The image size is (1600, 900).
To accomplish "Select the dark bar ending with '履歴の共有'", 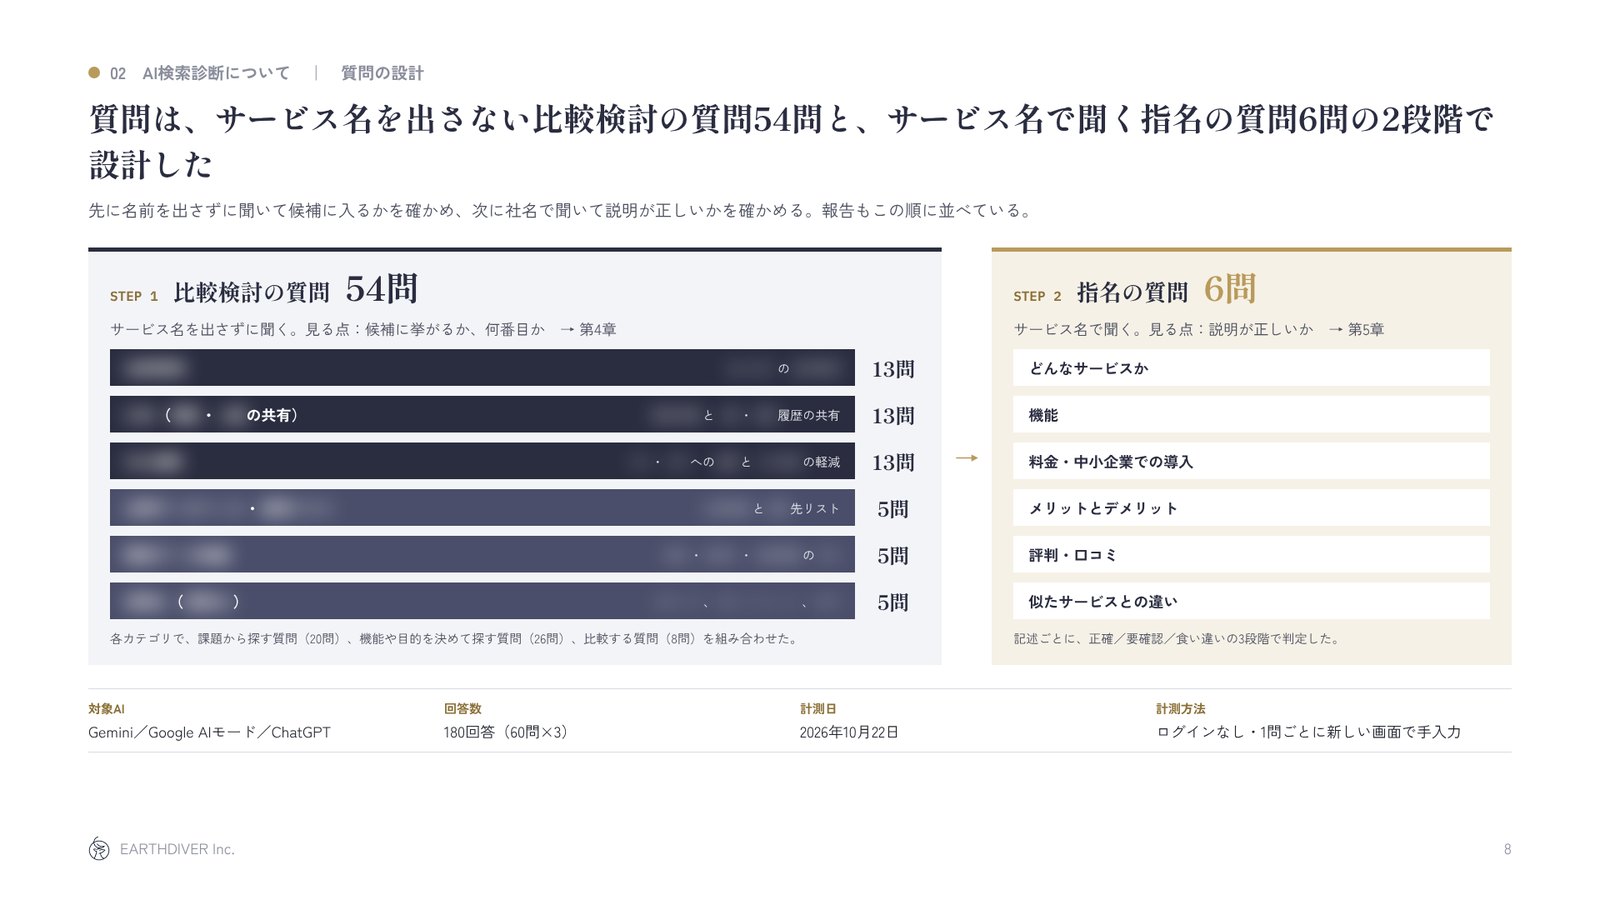I will click(482, 414).
